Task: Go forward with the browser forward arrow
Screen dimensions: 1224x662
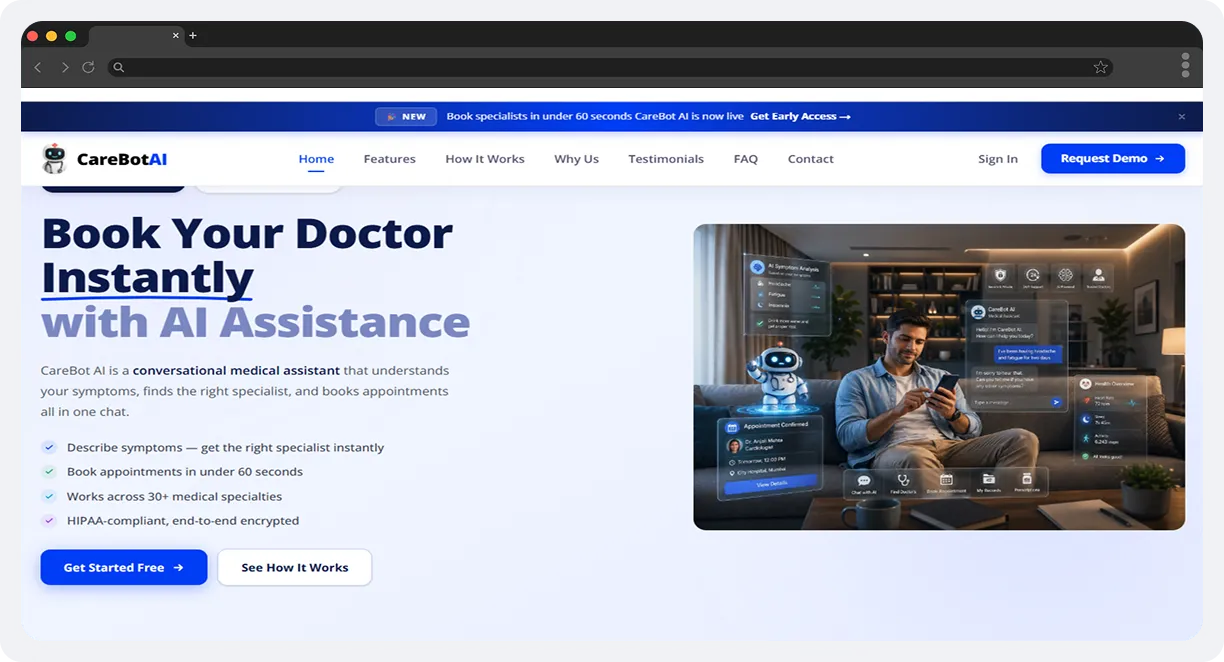Action: tap(65, 67)
